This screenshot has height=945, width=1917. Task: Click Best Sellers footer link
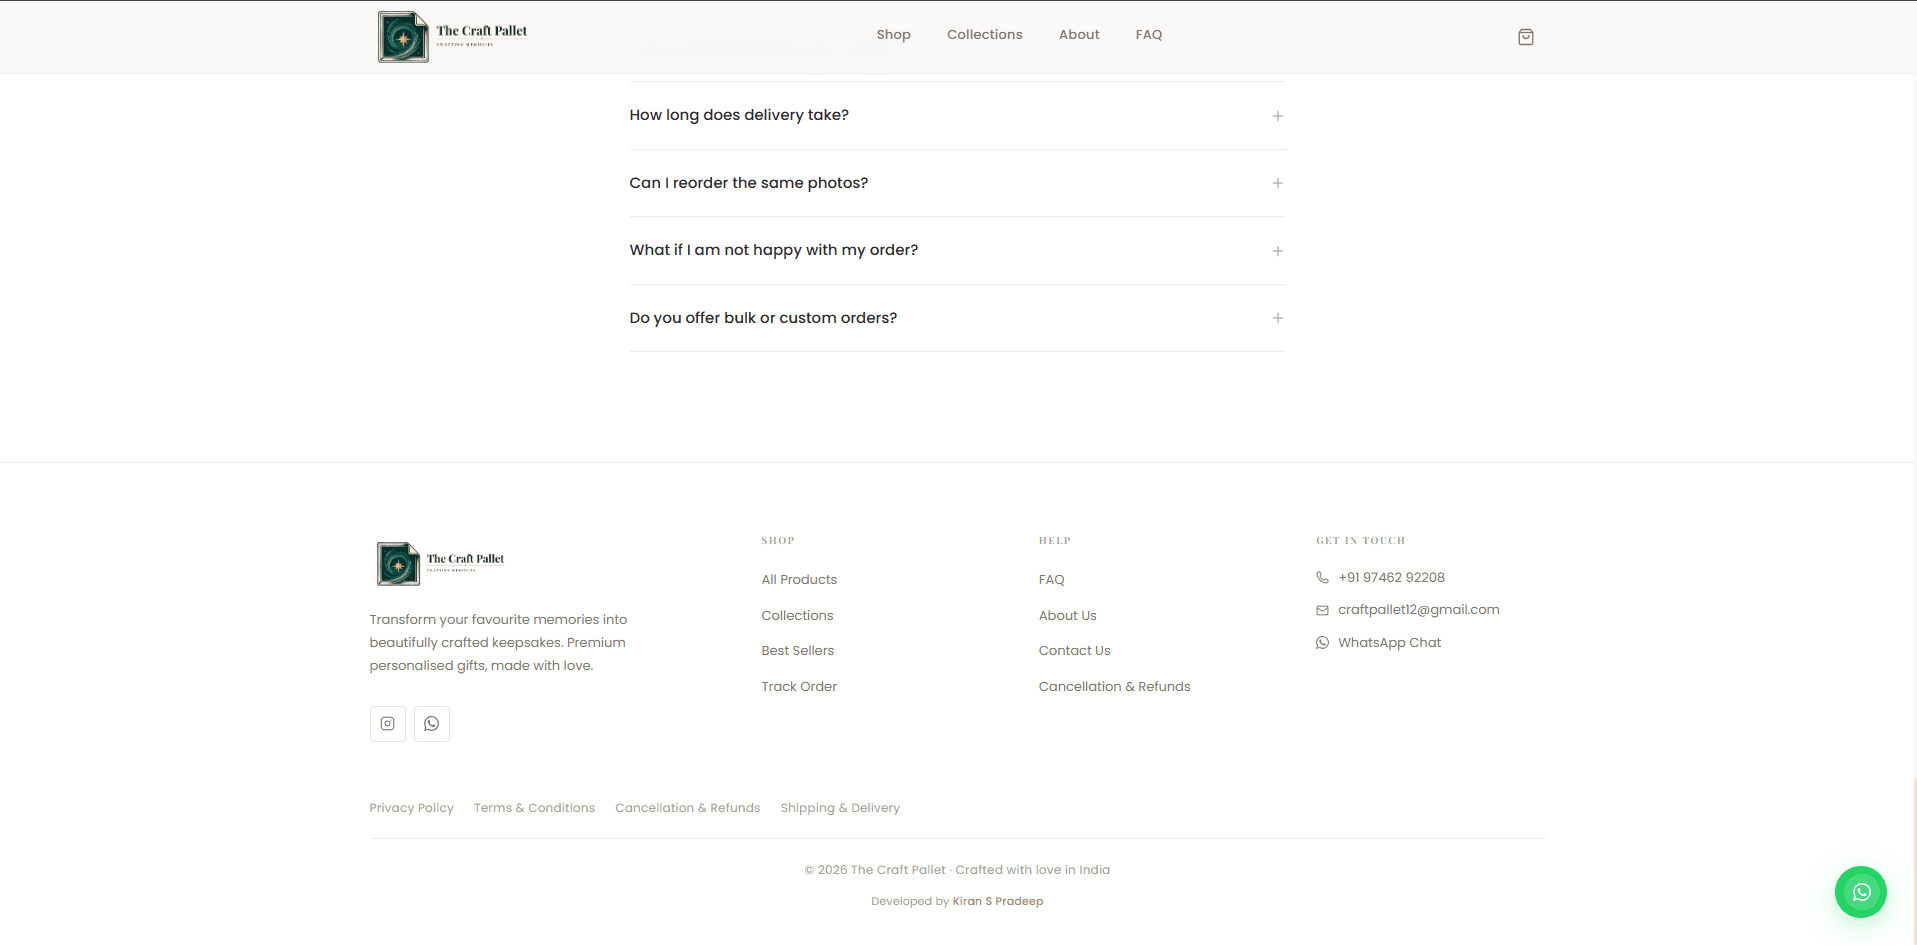[797, 651]
